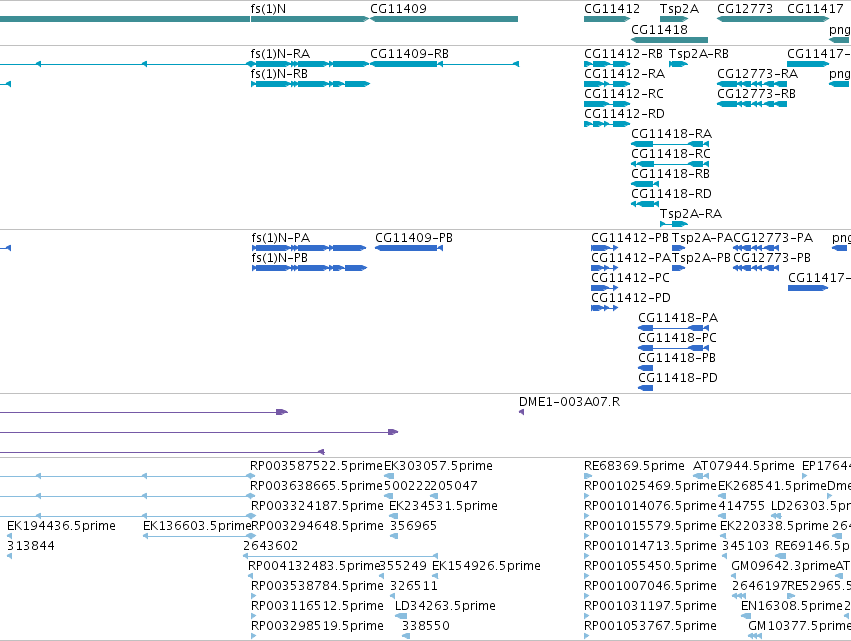Open the RP003538784.5prime EST label
851x641 pixels.
(317, 586)
